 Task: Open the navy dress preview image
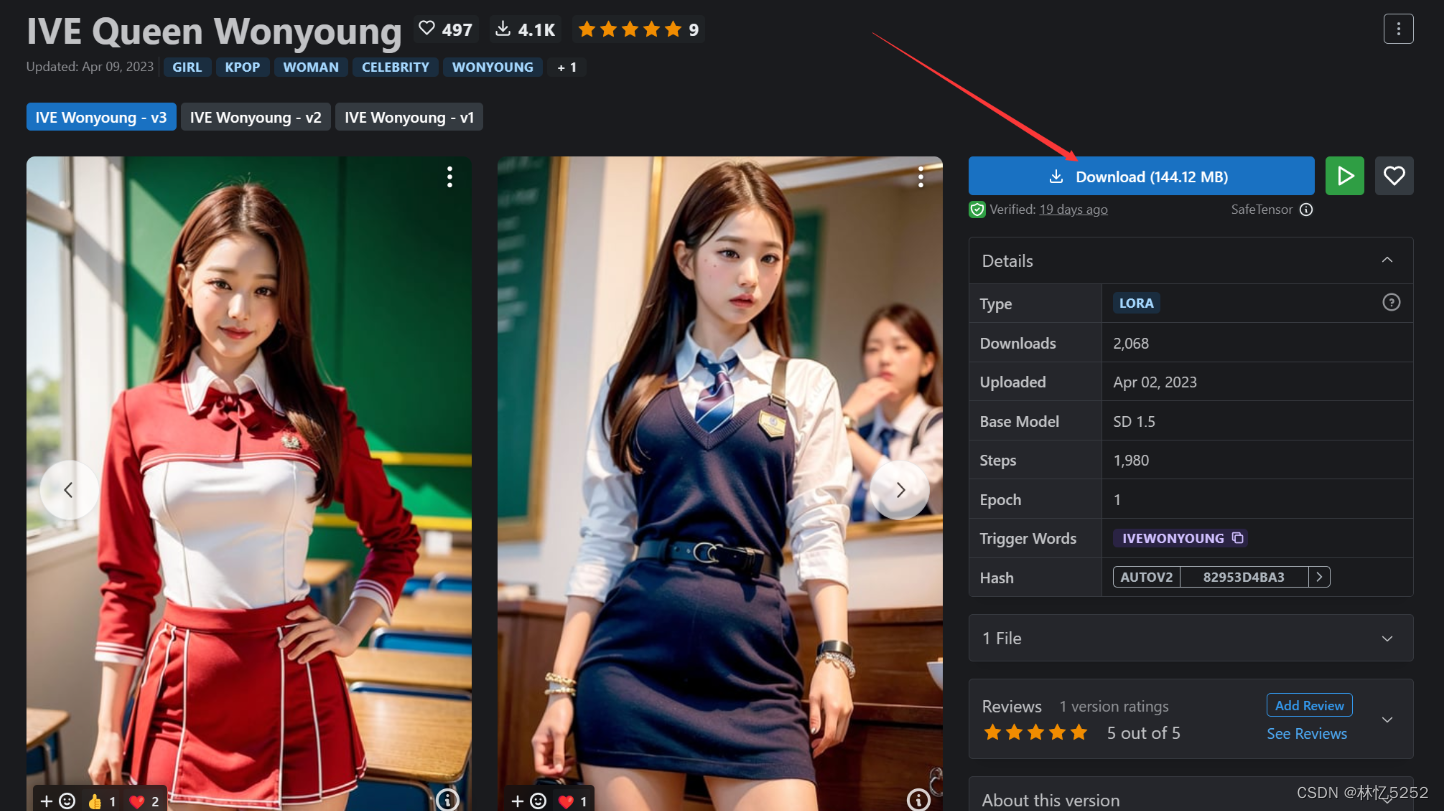[720, 484]
